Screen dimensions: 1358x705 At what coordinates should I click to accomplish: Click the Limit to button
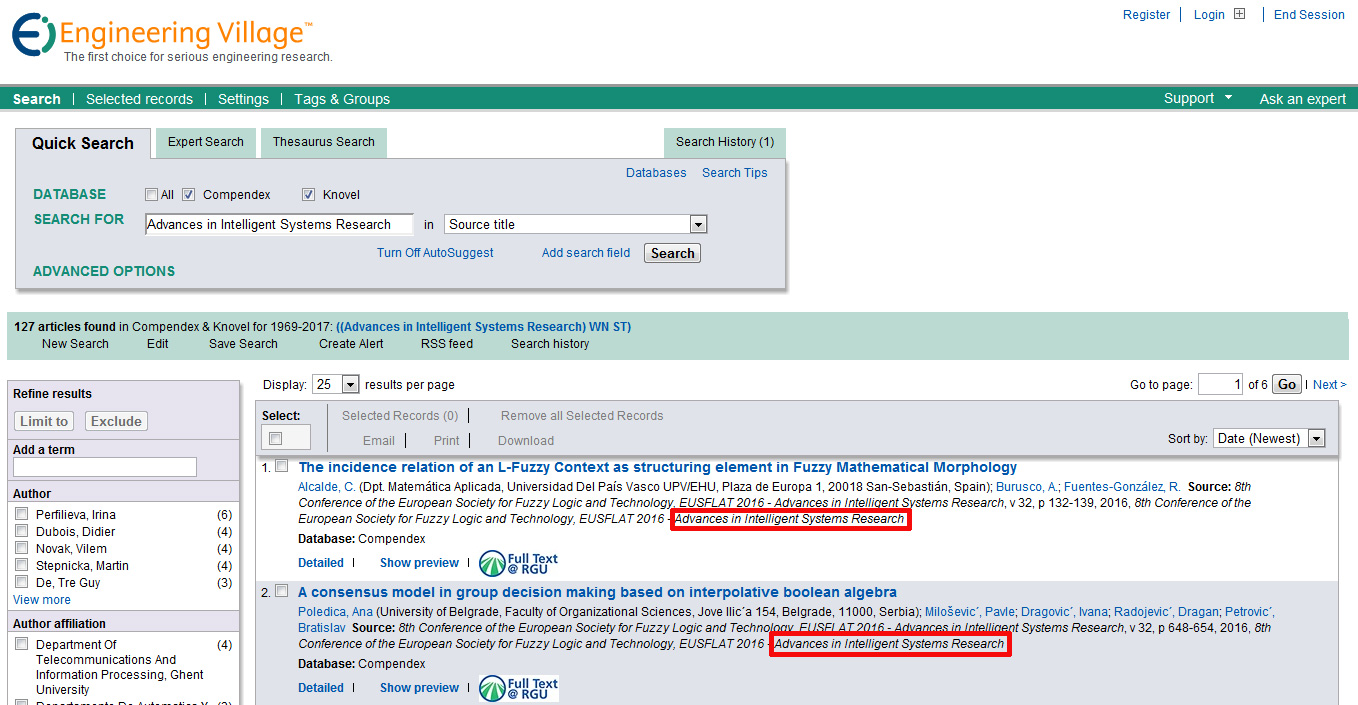45,421
